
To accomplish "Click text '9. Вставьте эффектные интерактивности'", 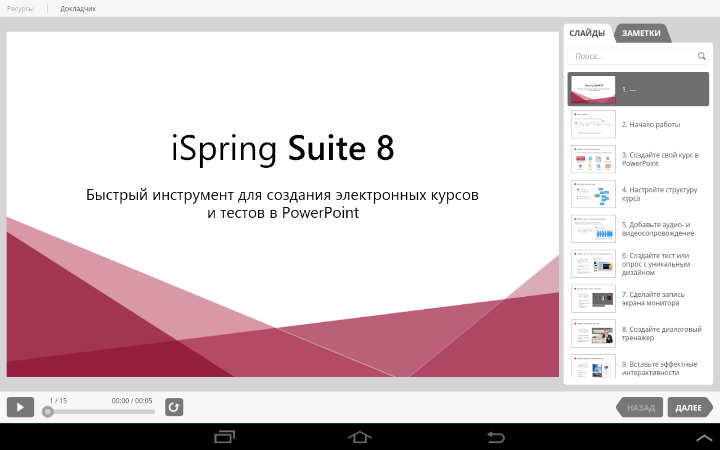I will [659, 368].
